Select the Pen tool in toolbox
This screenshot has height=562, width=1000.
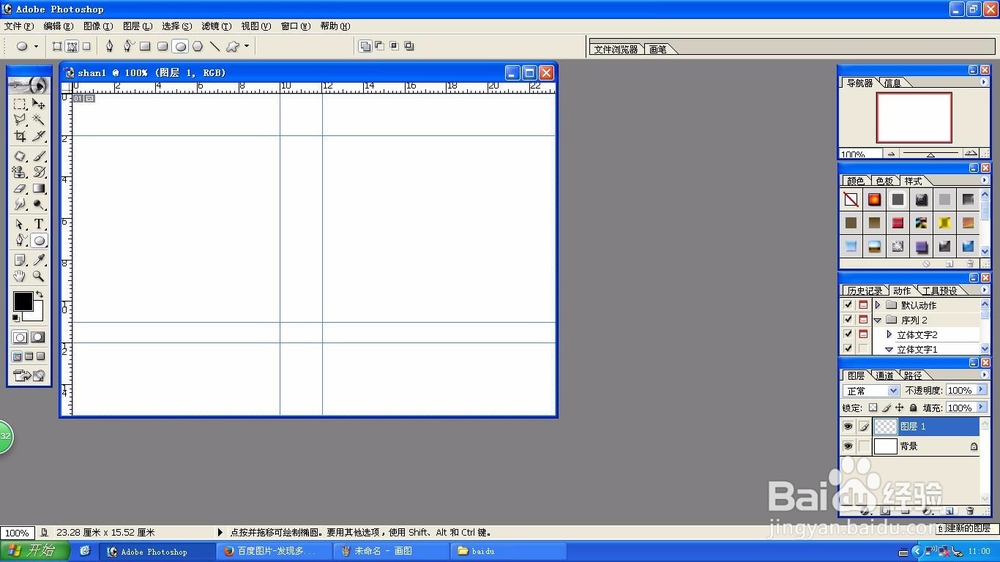pos(20,240)
